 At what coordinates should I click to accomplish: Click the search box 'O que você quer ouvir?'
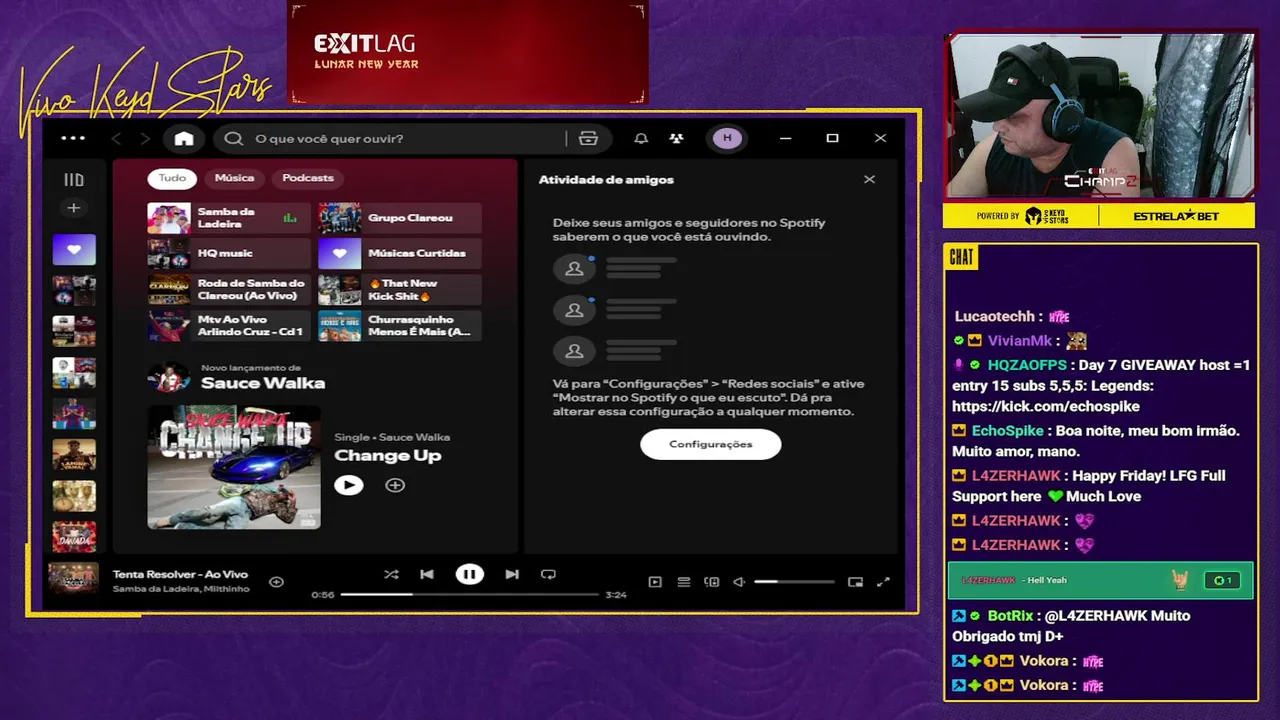pyautogui.click(x=390, y=139)
